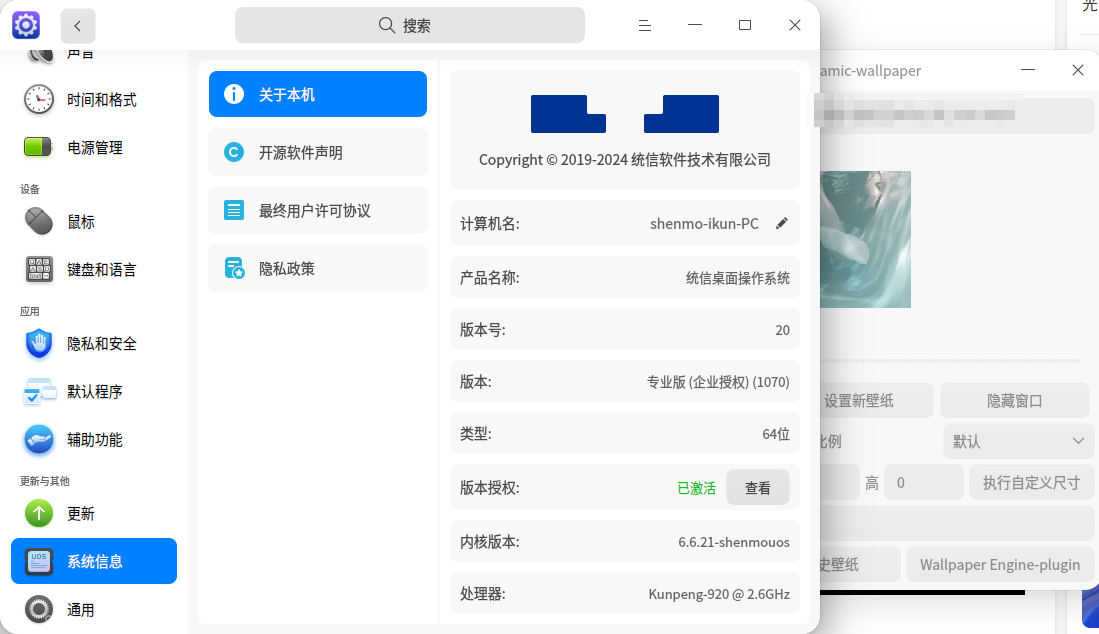Click the mouse device icon
1099x634 pixels.
39,221
